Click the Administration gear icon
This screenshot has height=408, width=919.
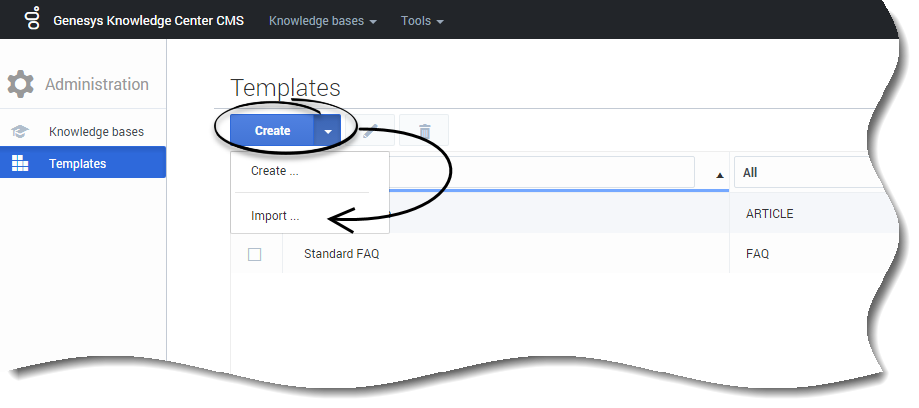point(21,85)
